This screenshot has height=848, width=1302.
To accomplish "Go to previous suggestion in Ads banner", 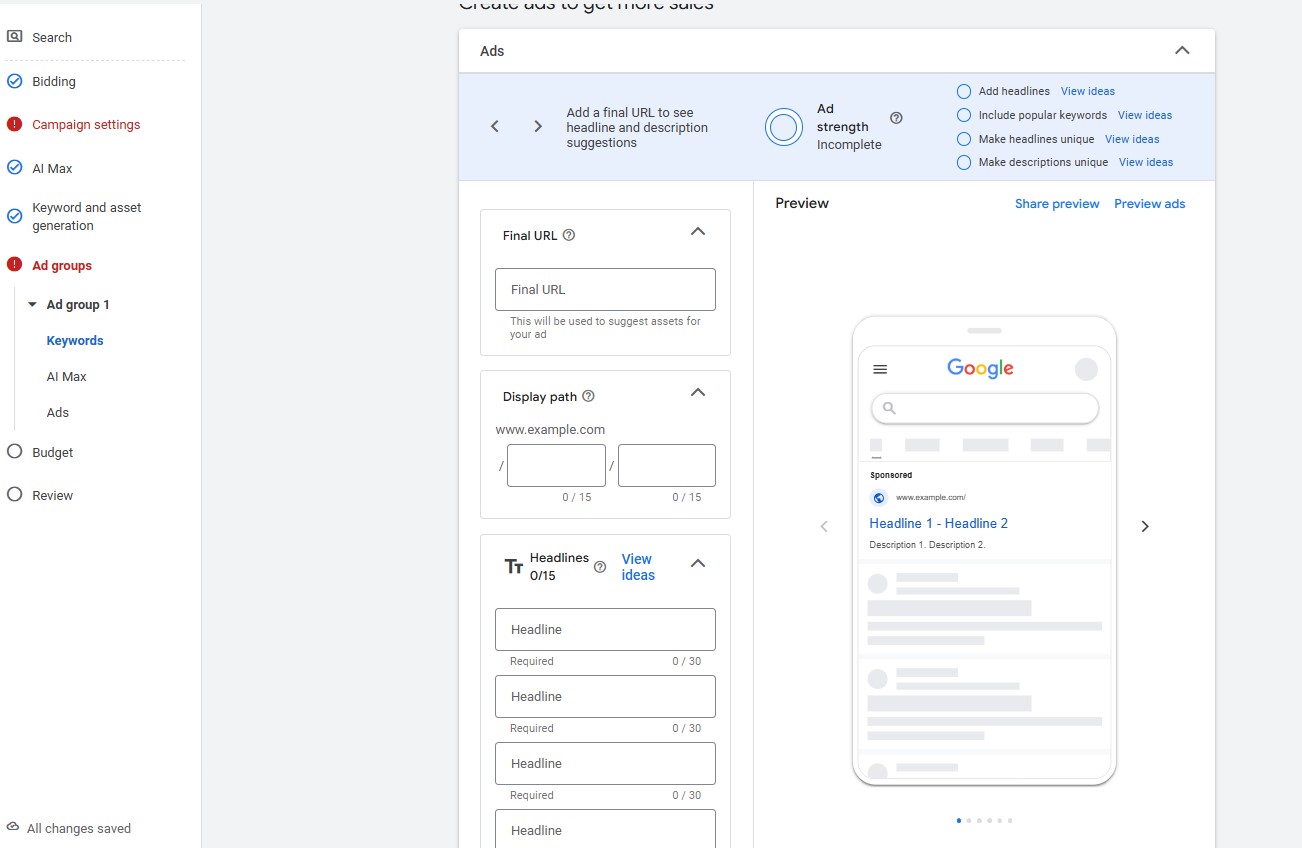I will (495, 127).
